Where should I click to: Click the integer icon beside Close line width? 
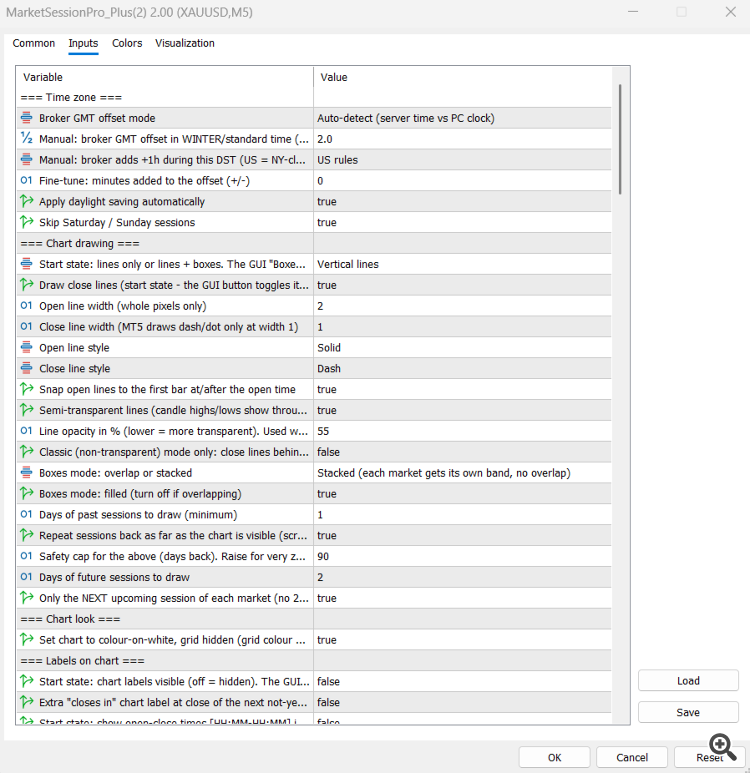(27, 326)
